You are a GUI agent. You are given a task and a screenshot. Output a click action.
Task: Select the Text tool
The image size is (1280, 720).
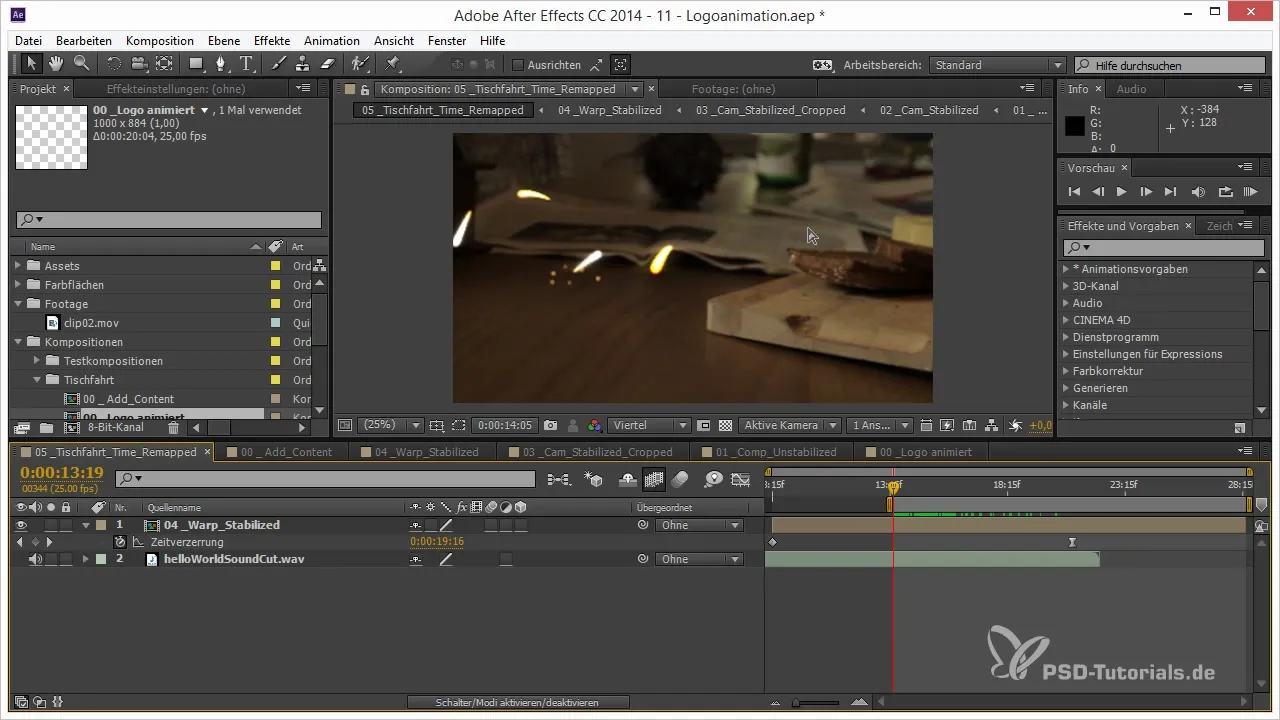[246, 64]
